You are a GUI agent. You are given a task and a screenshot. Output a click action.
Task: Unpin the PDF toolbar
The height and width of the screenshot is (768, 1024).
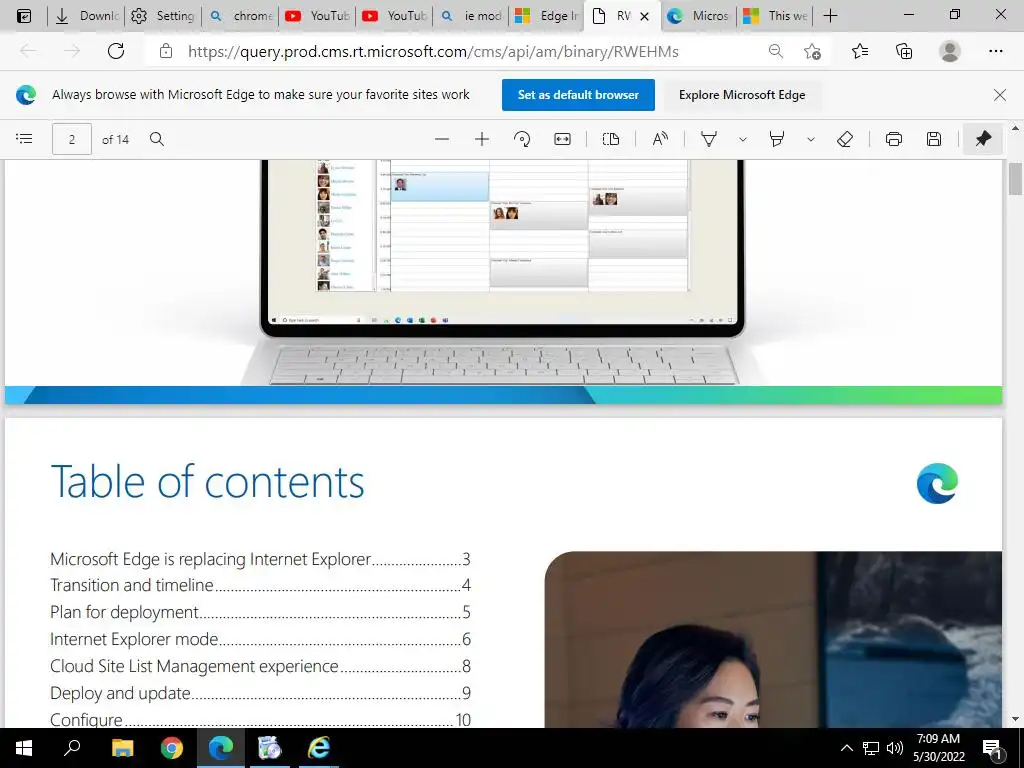983,138
